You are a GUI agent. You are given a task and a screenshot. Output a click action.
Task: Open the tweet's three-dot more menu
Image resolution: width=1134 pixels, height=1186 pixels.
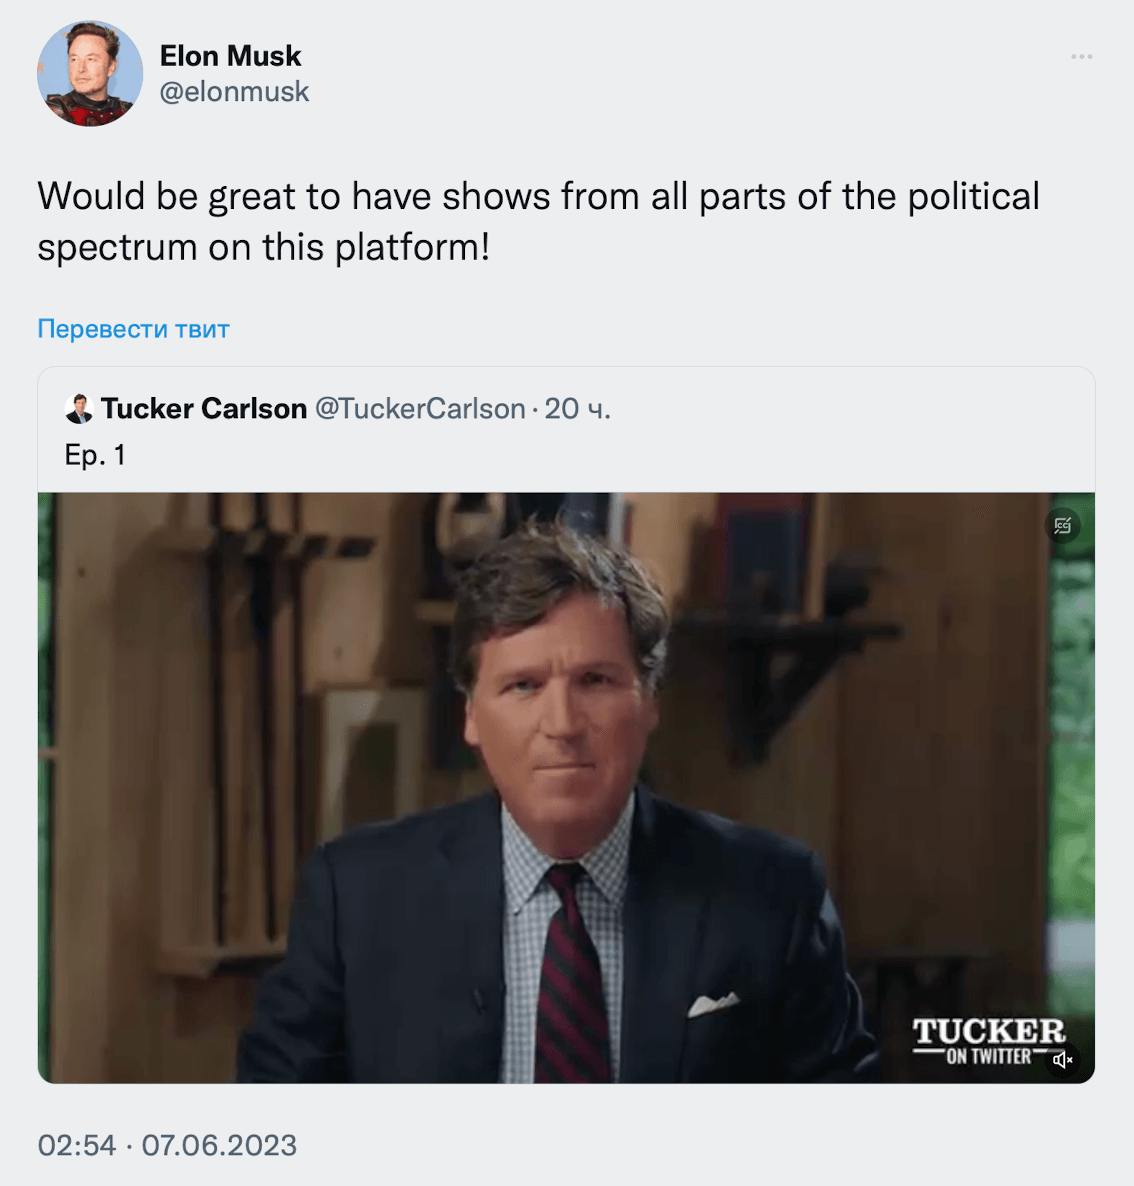tap(1081, 57)
